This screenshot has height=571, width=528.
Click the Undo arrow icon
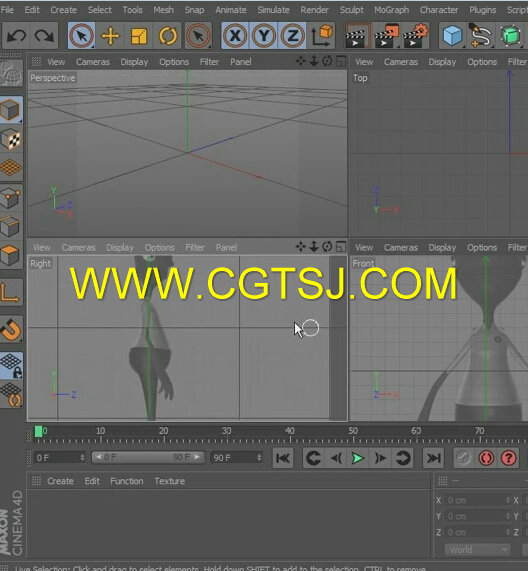[16, 36]
